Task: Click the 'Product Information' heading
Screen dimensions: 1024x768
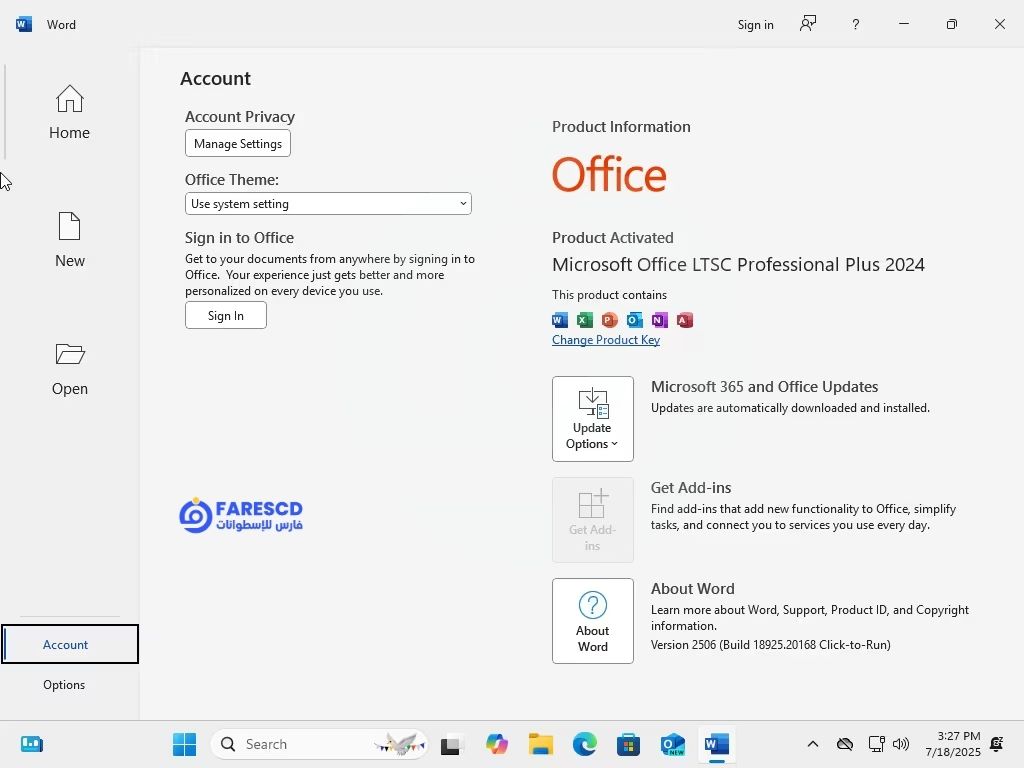Action: click(x=621, y=127)
